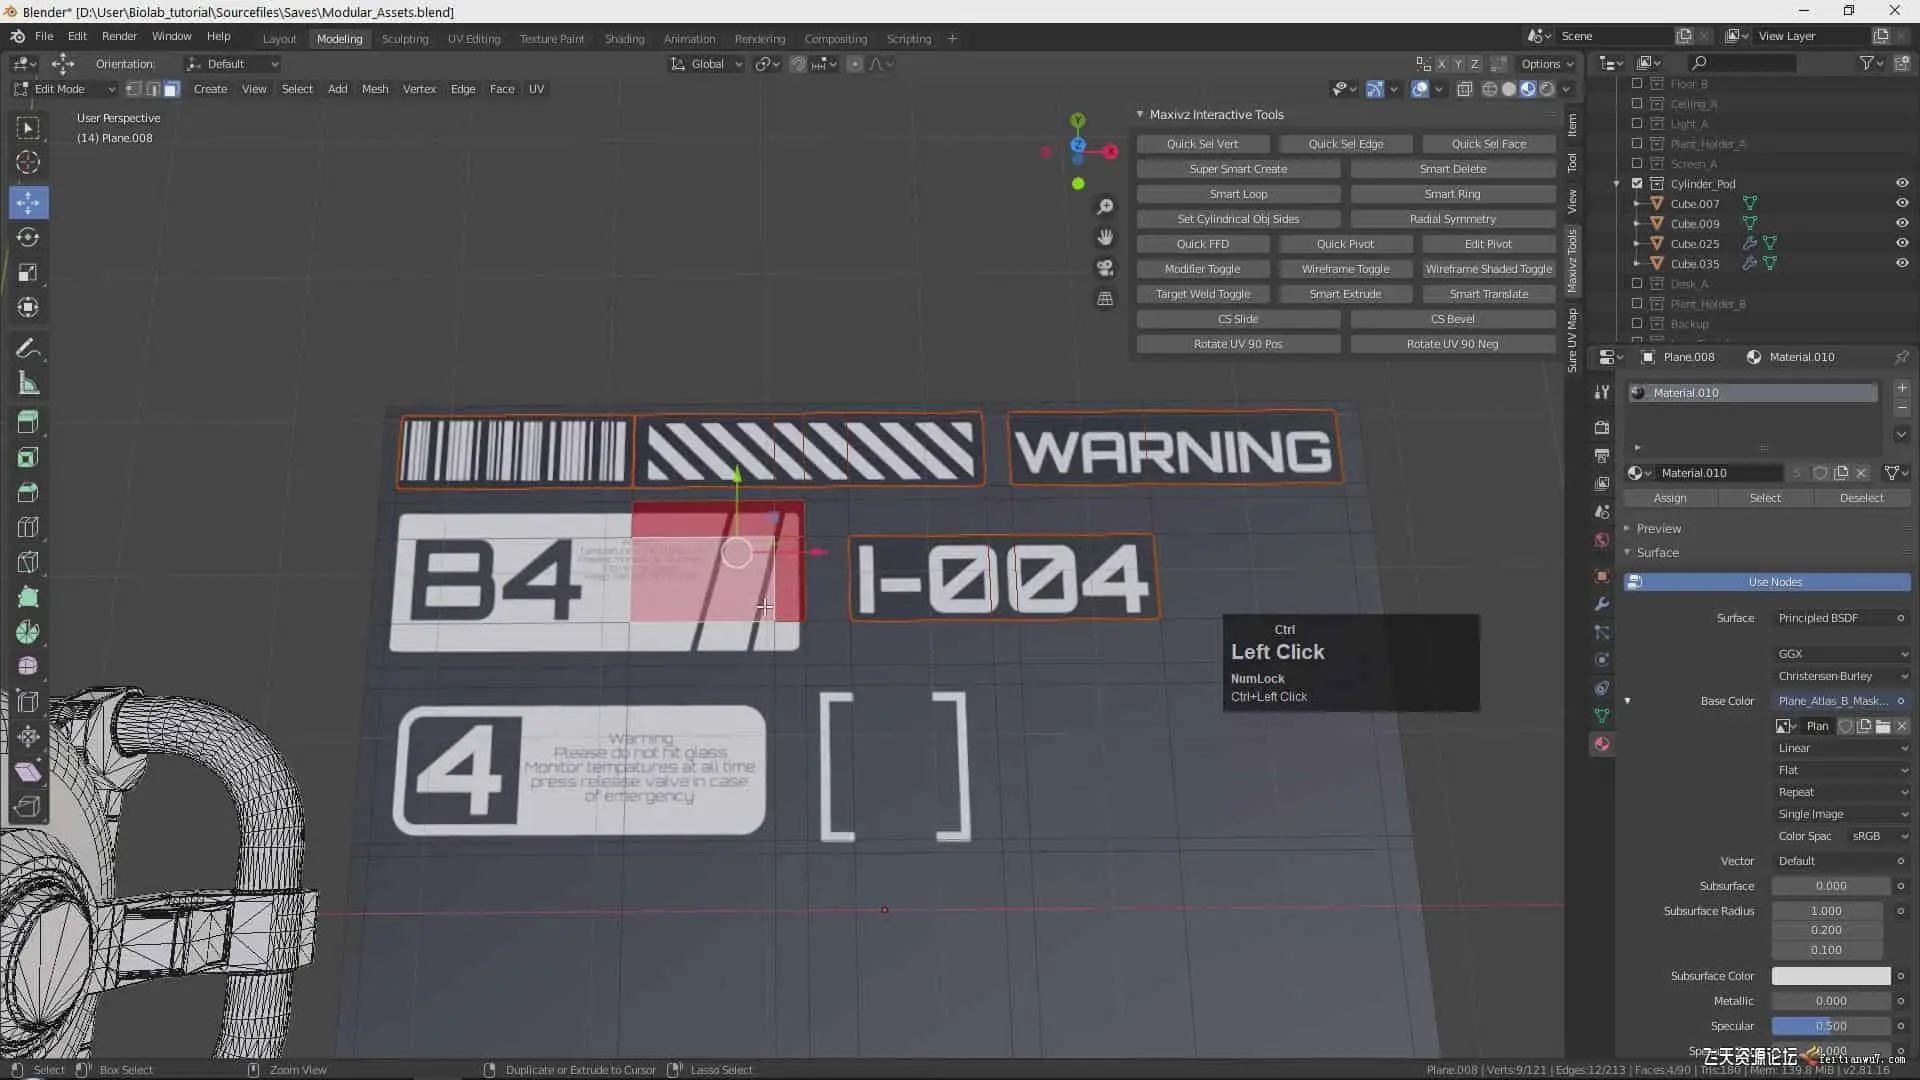Click the hand pan view icon

point(1105,238)
